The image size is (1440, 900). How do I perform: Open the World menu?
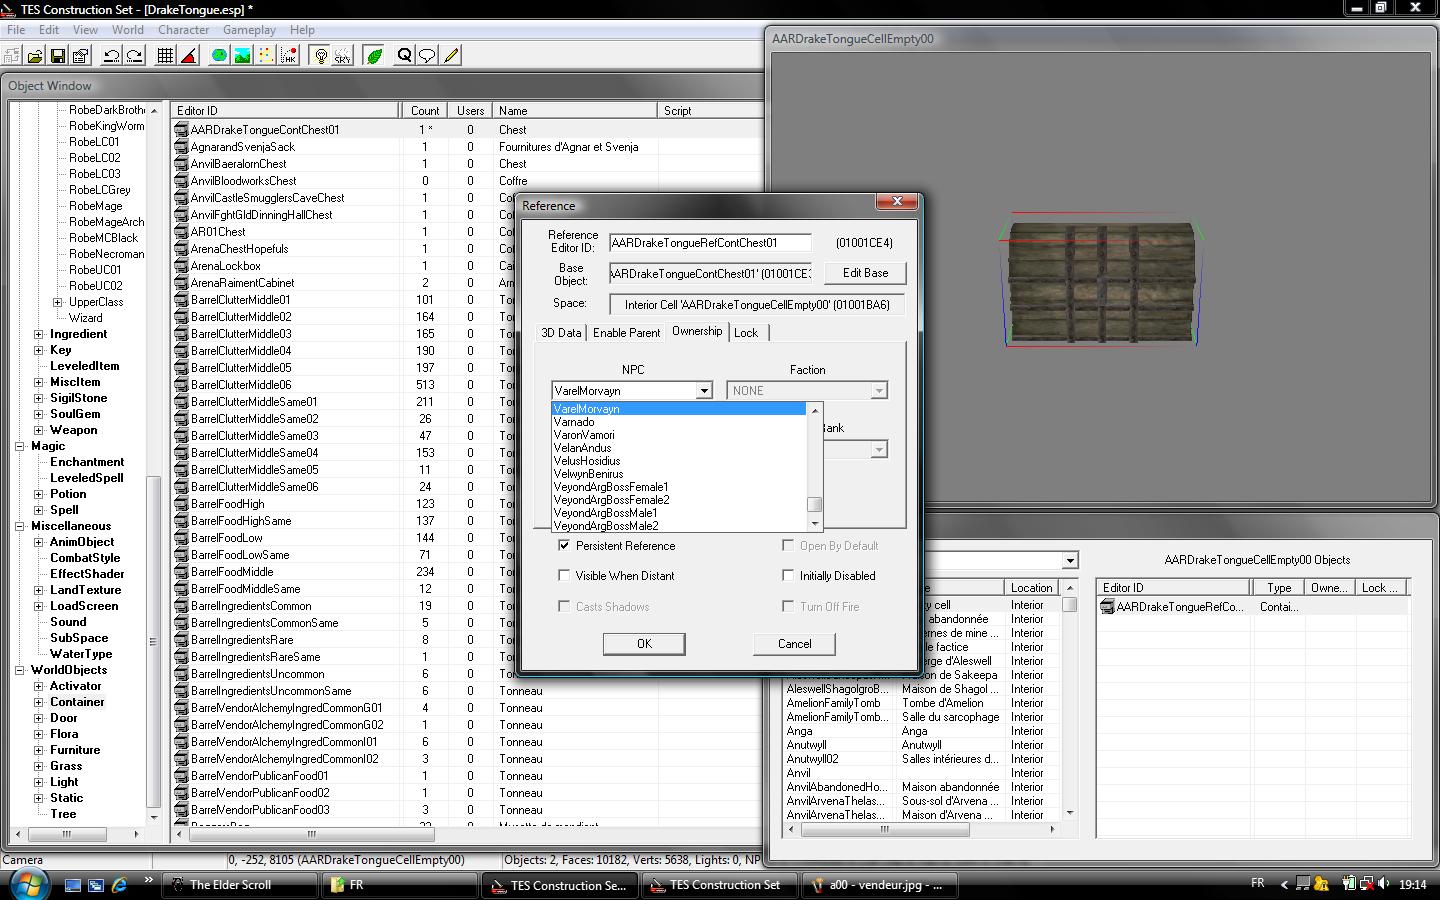127,30
